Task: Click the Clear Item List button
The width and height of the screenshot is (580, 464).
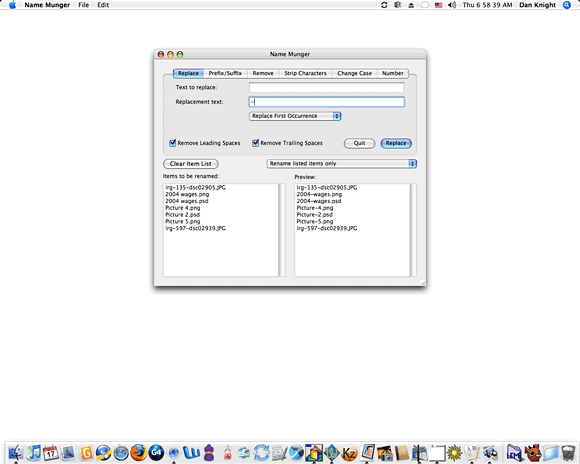Action: 190,164
